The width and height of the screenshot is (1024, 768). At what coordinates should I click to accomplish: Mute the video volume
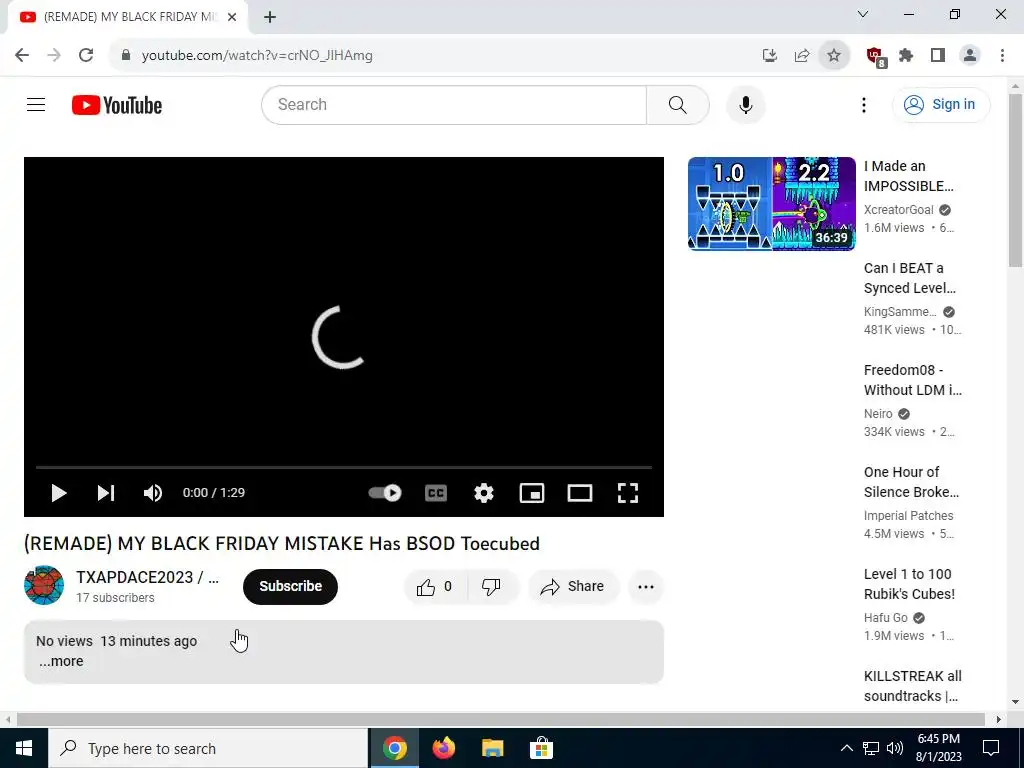point(153,493)
